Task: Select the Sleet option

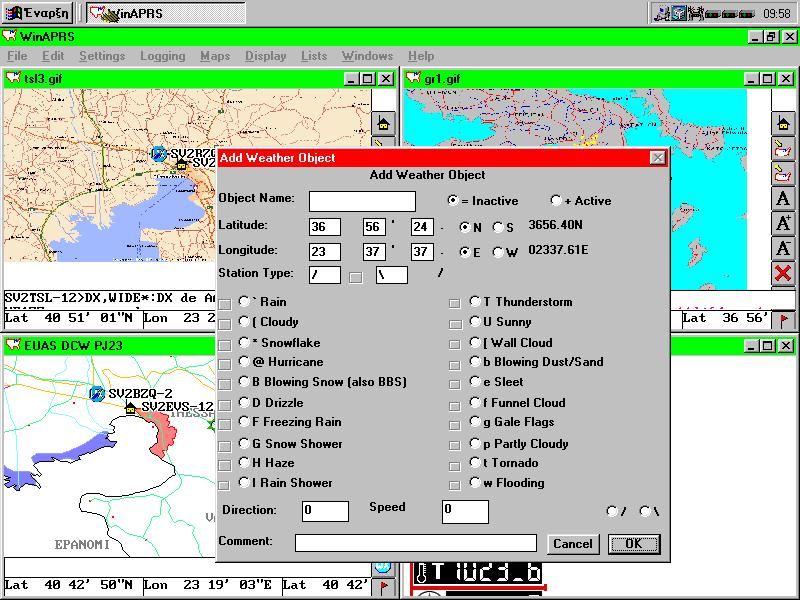Action: (x=475, y=382)
